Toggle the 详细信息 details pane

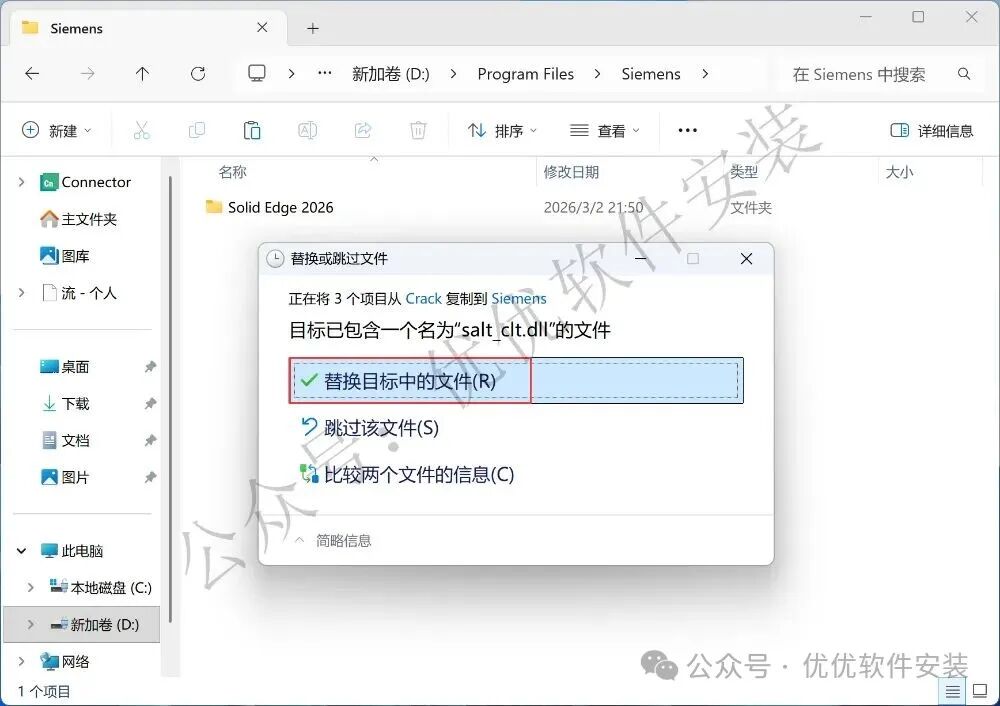point(931,131)
